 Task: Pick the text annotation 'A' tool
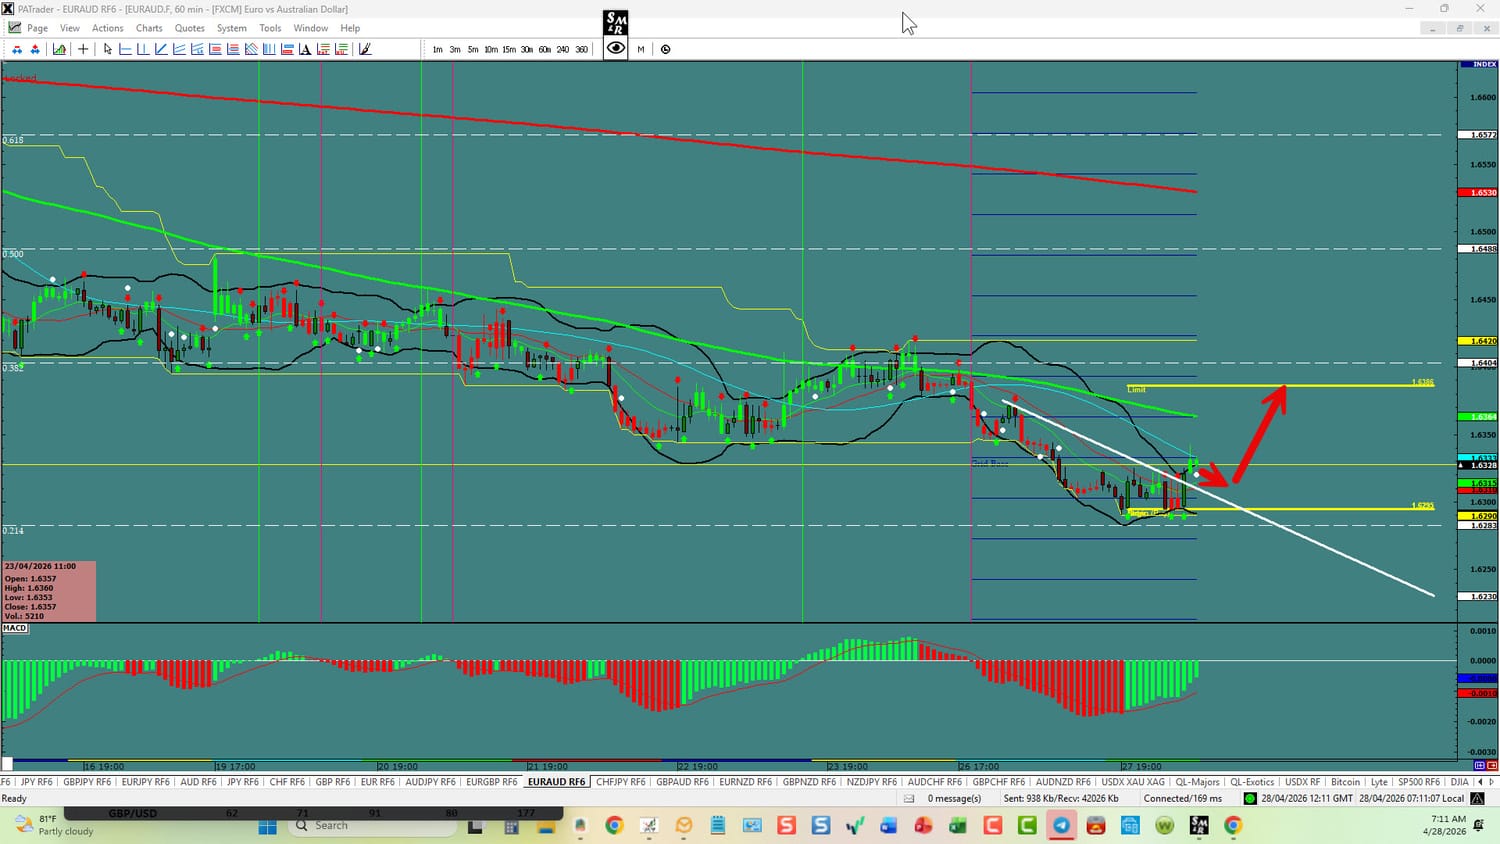(305, 49)
